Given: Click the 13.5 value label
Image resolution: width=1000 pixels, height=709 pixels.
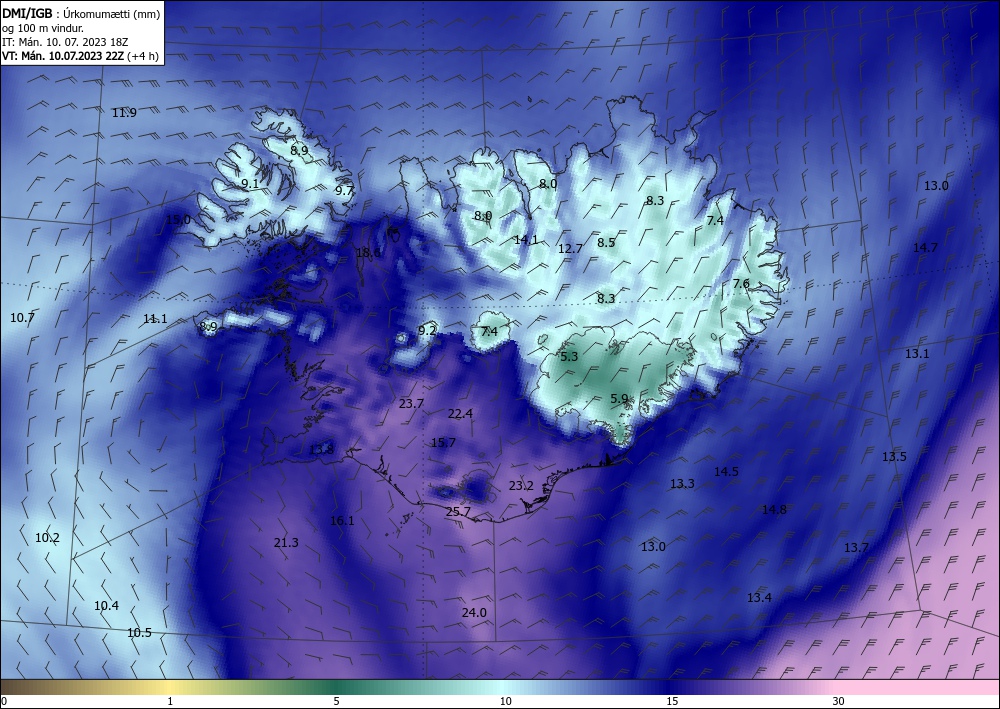Looking at the screenshot, I should (x=894, y=457).
